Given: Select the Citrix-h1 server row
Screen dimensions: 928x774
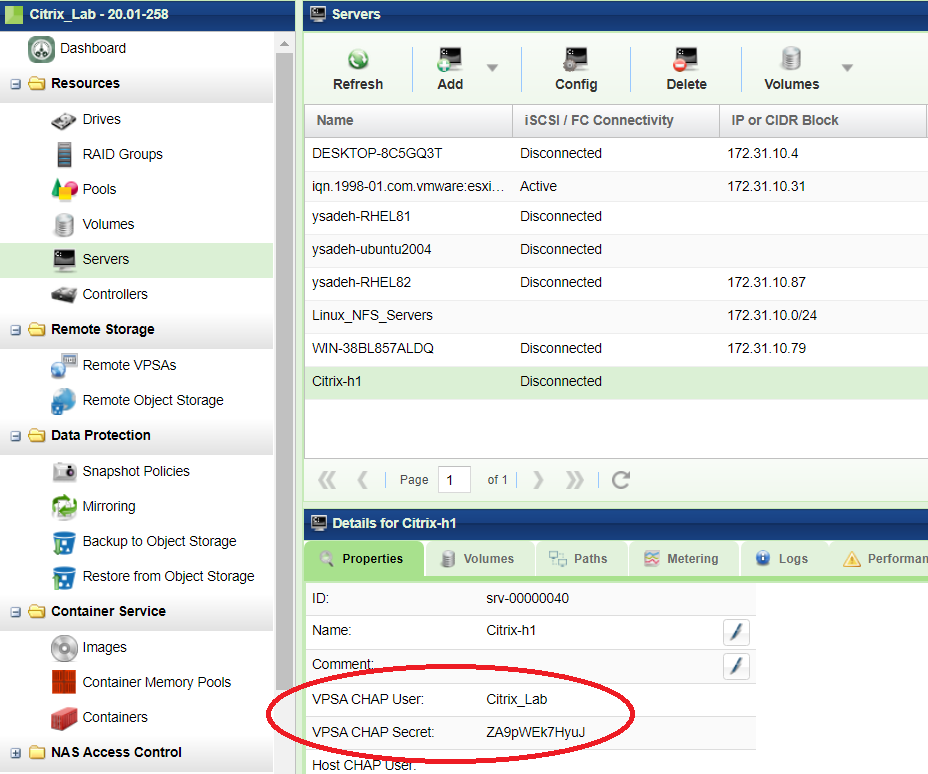Looking at the screenshot, I should pos(616,382).
